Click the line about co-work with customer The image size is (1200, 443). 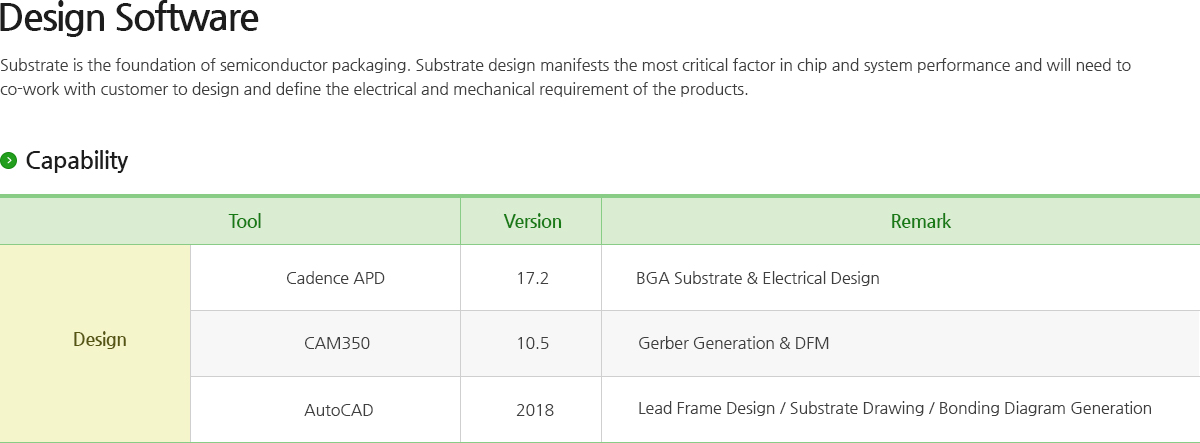click(374, 89)
